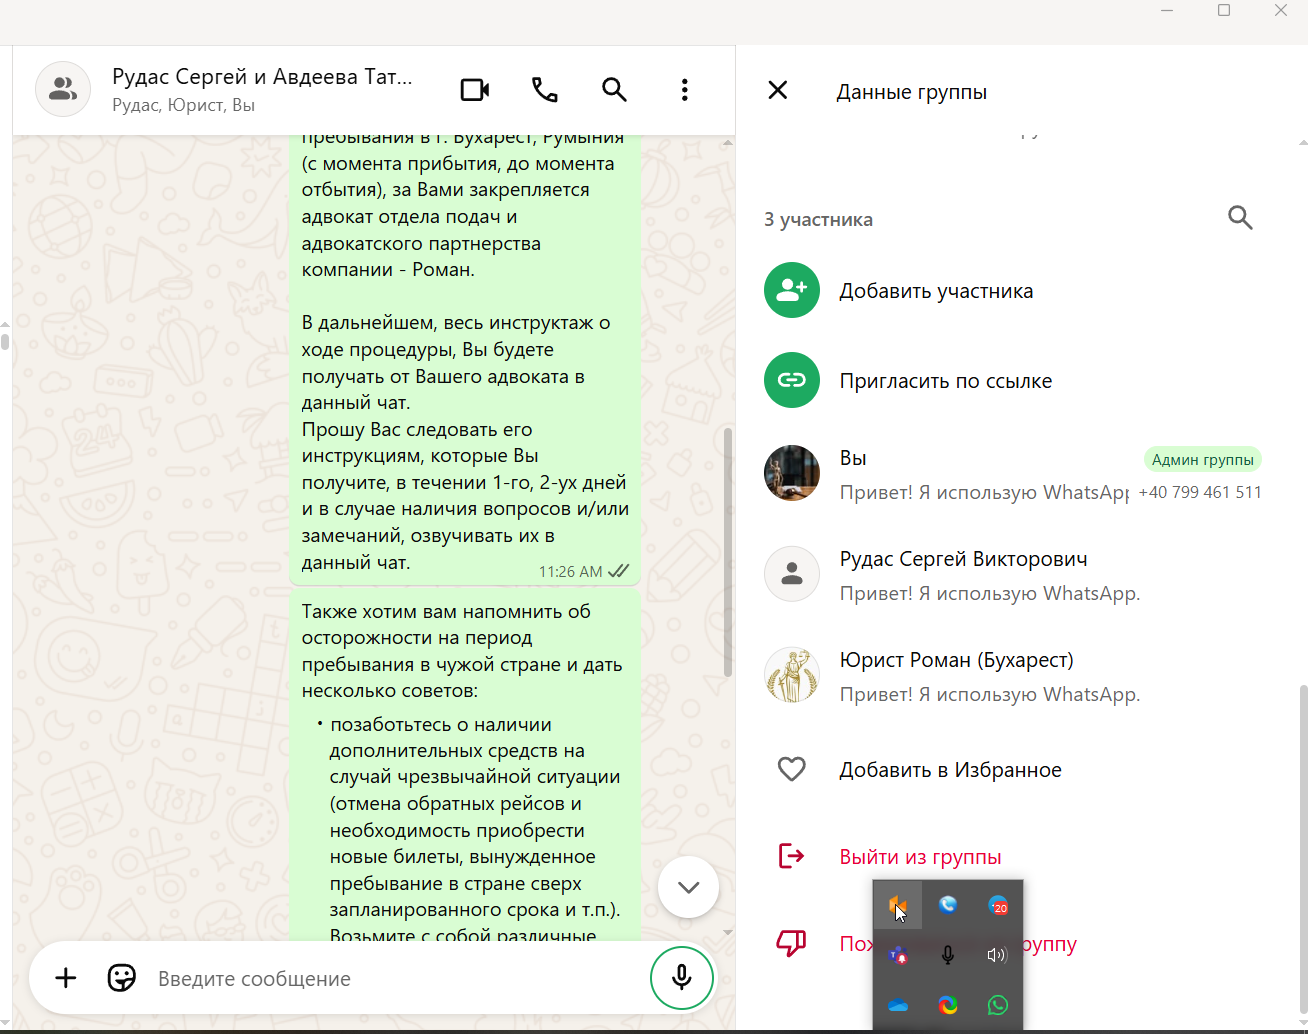Click the 3 участника heading
Viewport: 1308px width, 1034px height.
pos(818,219)
